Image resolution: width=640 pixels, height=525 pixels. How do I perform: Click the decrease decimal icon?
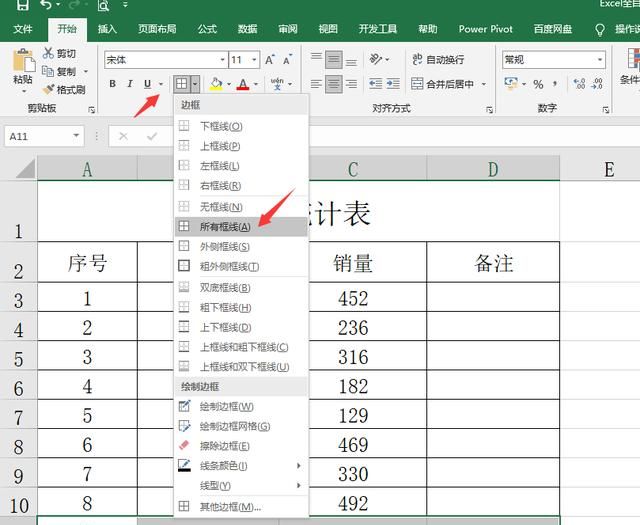click(x=597, y=84)
